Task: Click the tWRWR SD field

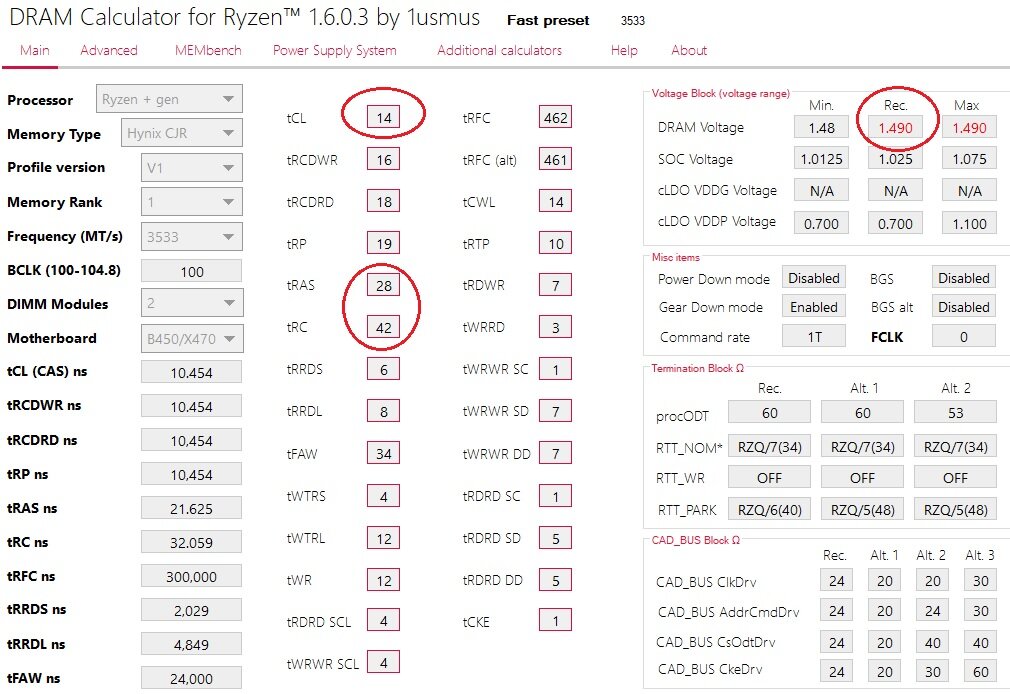Action: coord(555,411)
